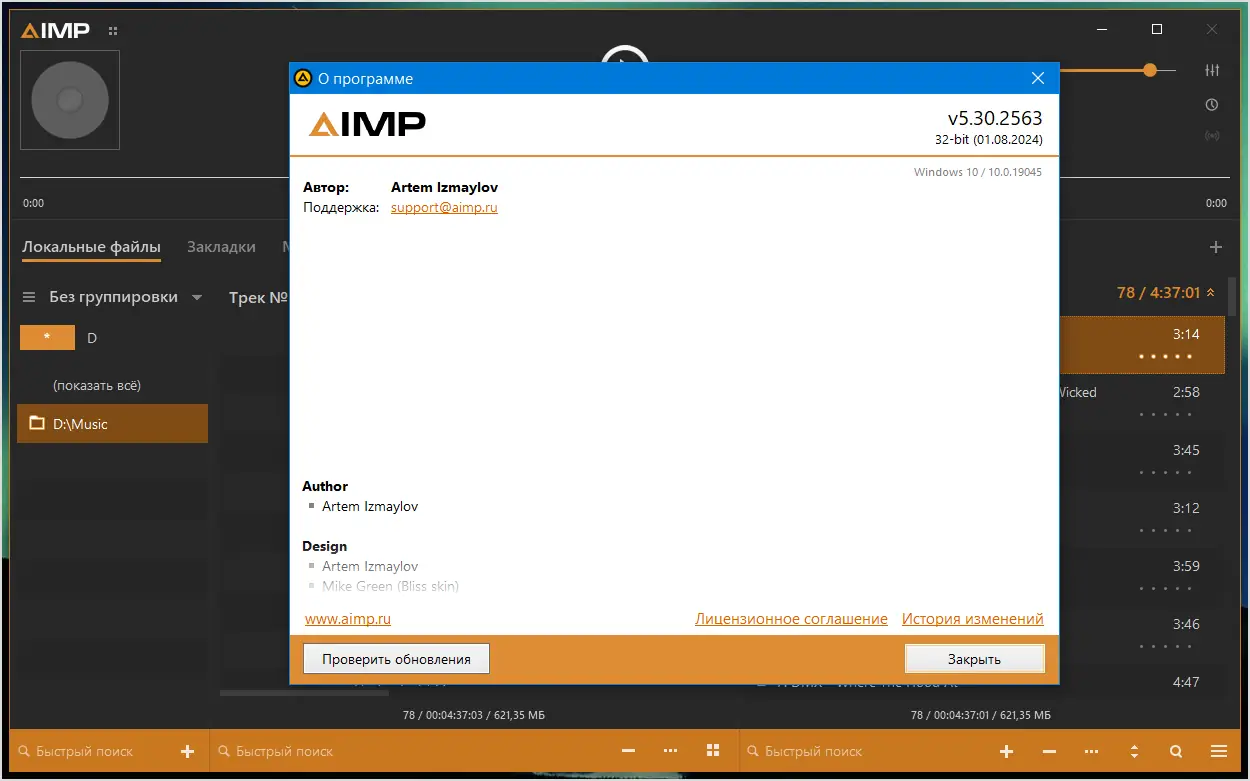Click the track seek bar
The image size is (1250, 781).
point(624,179)
